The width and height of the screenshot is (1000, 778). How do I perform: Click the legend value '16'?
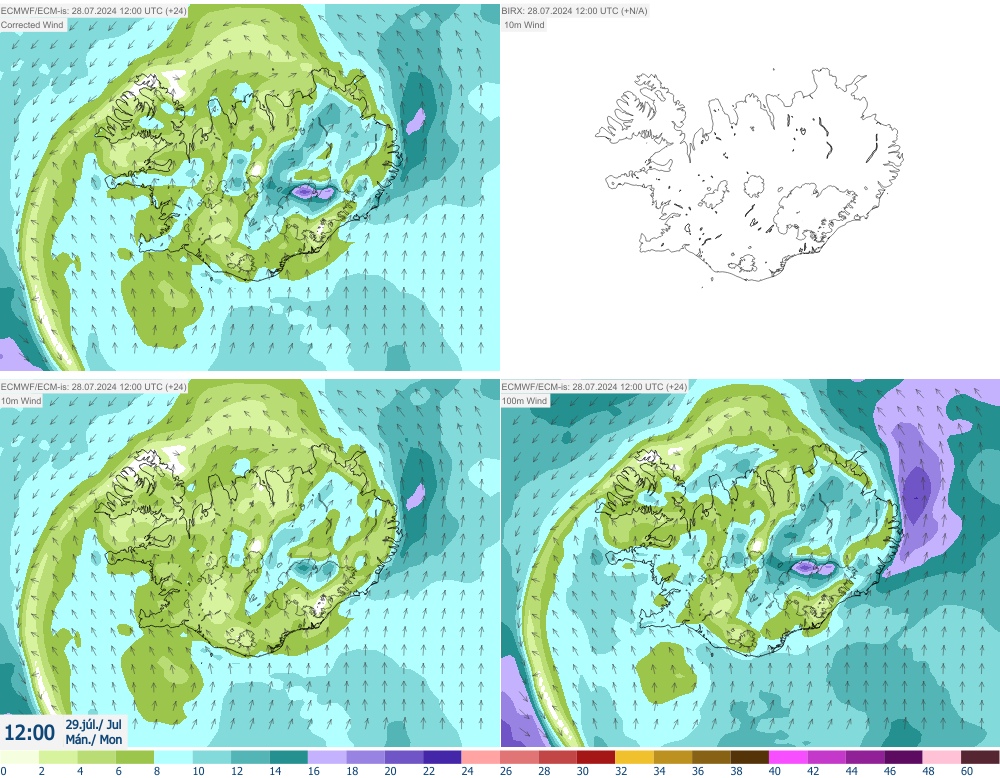click(x=314, y=771)
